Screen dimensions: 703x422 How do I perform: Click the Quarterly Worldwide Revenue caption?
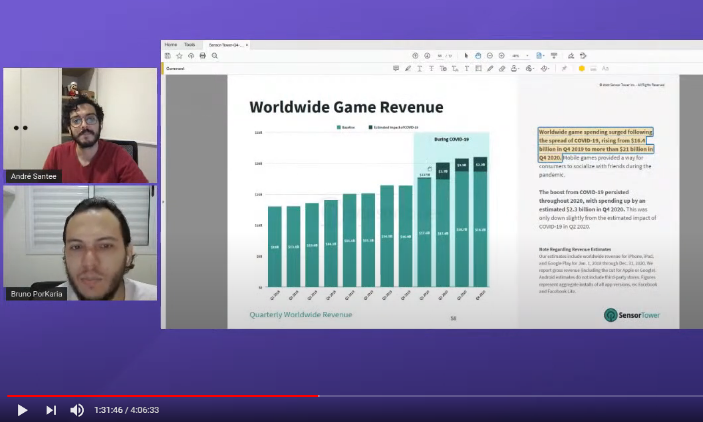coord(301,314)
